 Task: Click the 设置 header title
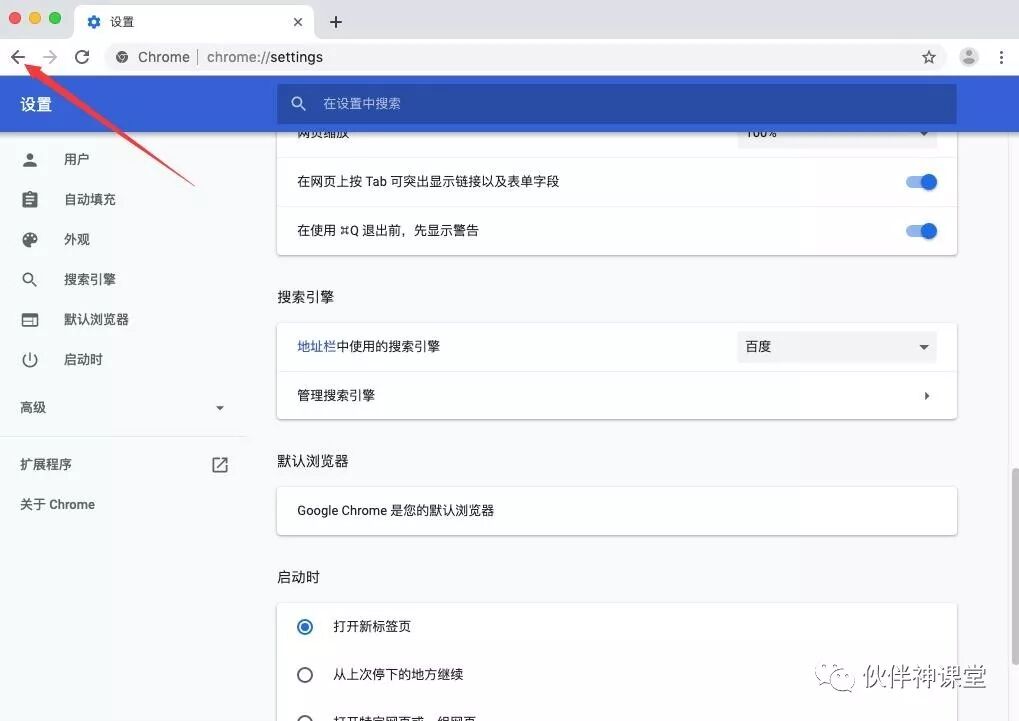(36, 104)
